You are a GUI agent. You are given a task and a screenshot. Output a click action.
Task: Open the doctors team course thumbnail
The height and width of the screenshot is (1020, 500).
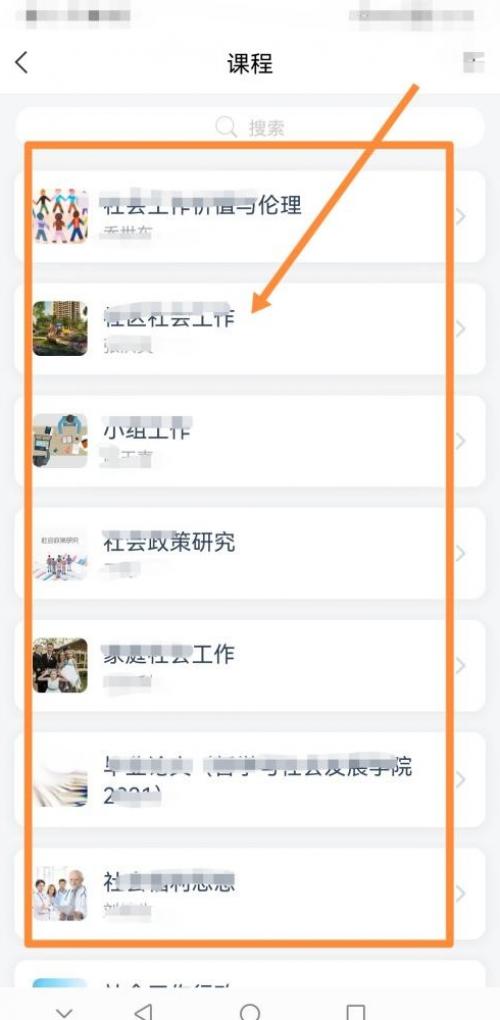(x=60, y=894)
